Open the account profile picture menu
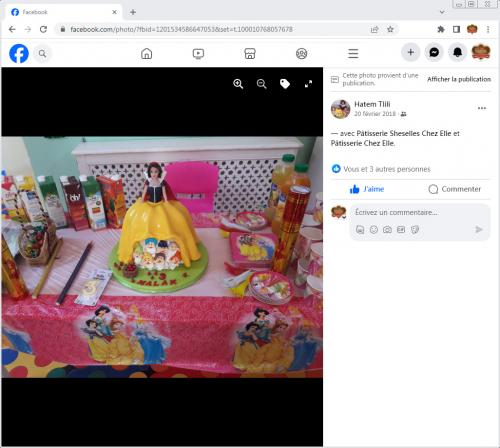 point(481,52)
